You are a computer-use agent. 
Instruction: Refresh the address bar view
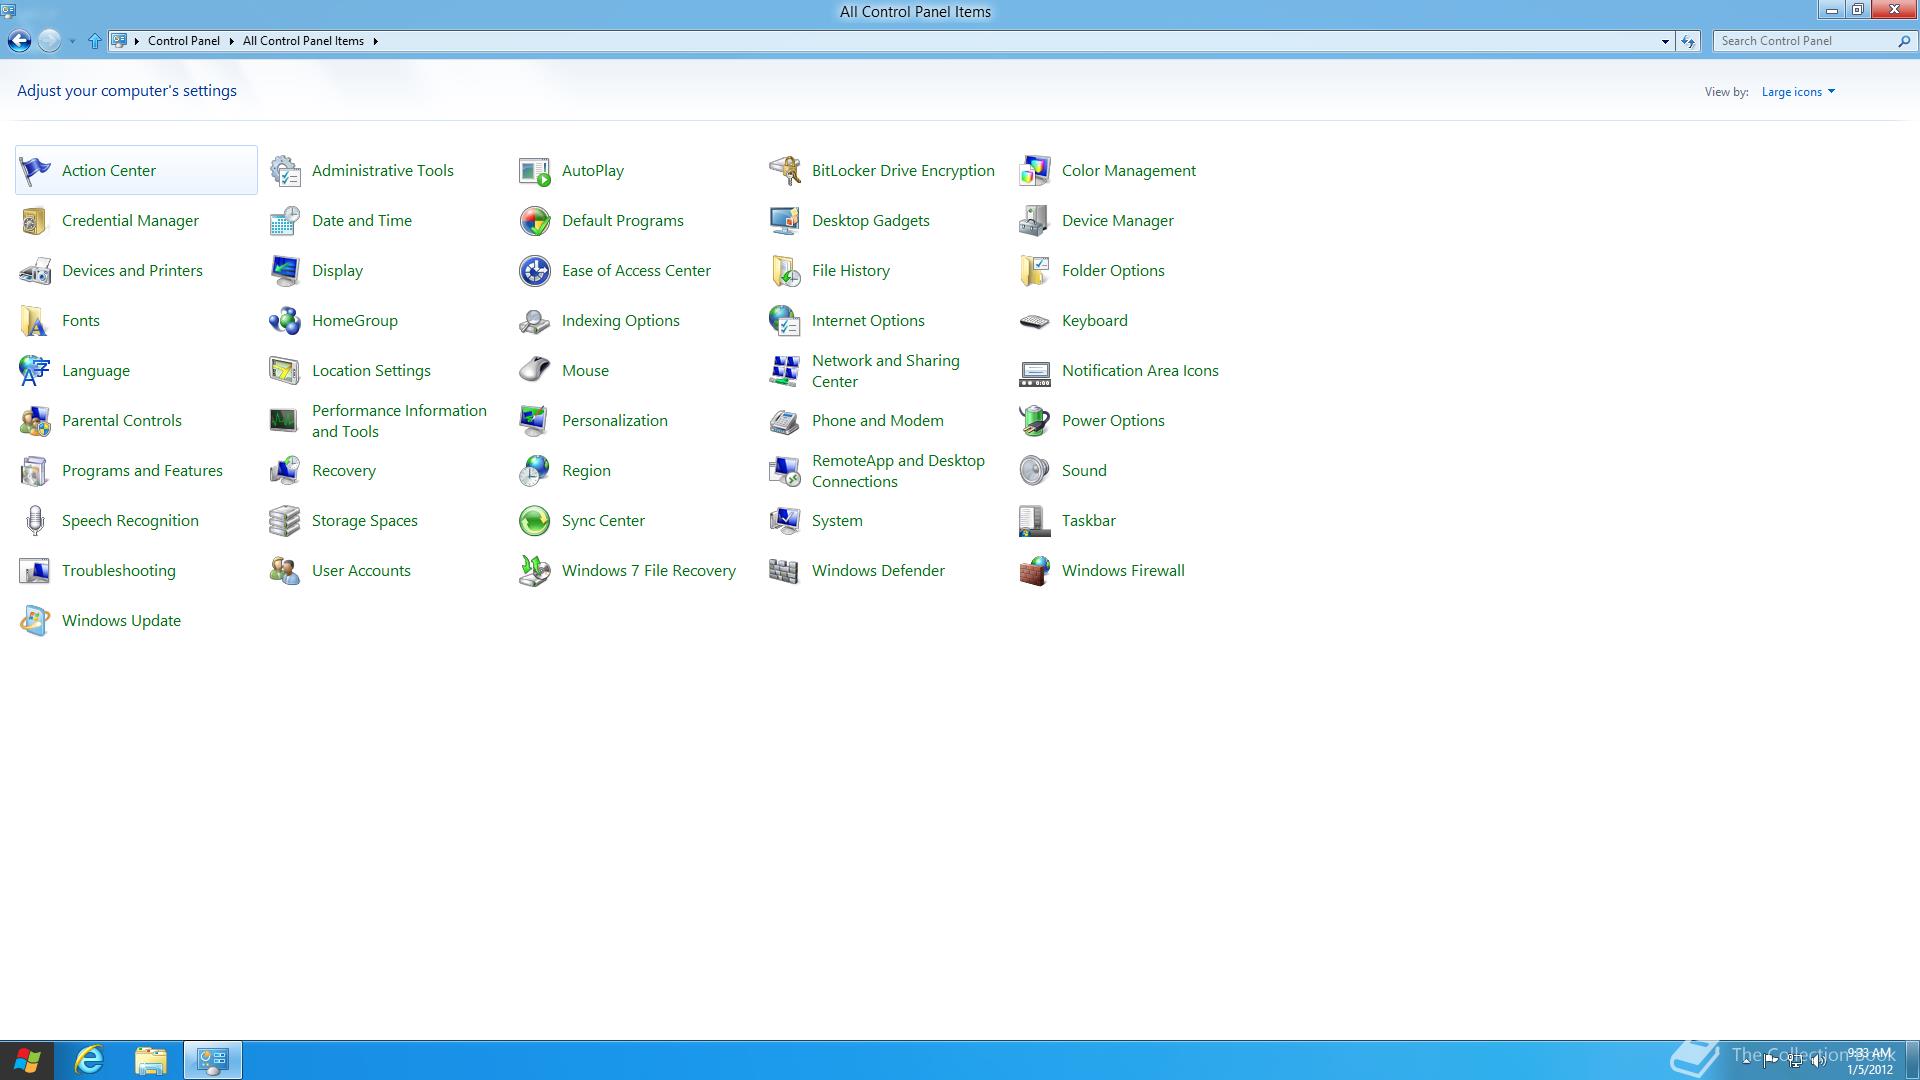tap(1688, 41)
